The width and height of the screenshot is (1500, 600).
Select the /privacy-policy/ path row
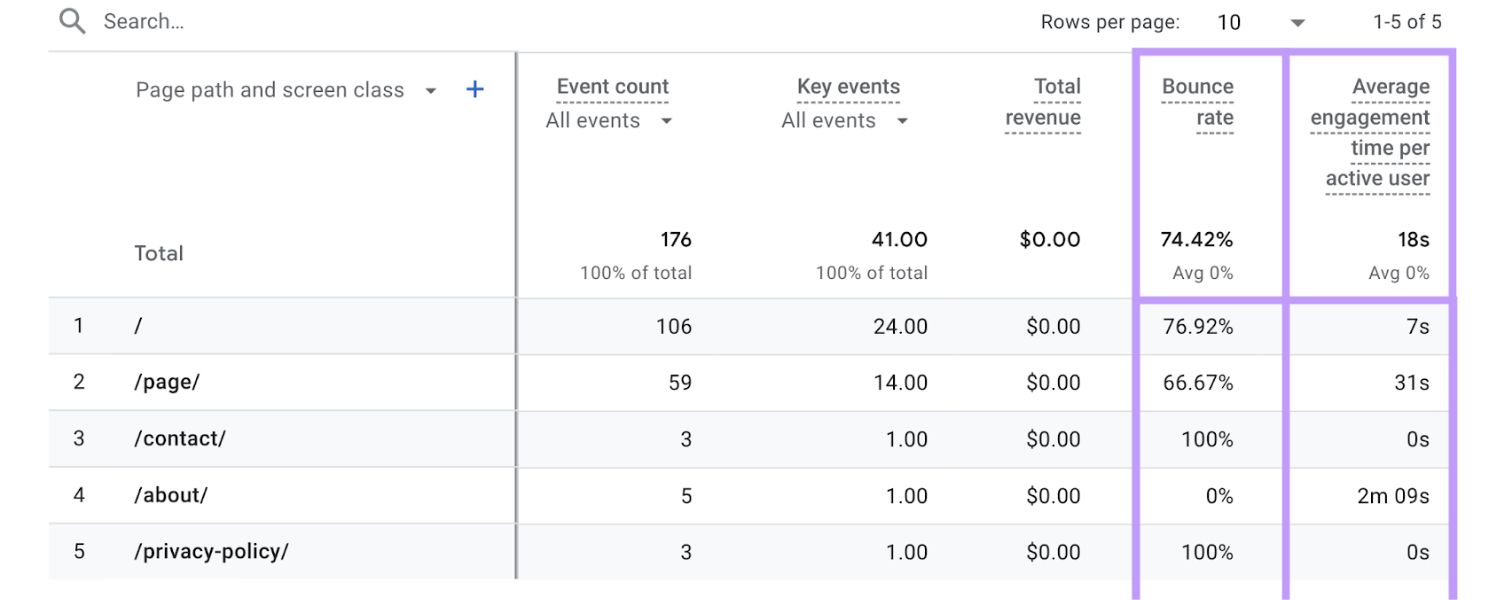click(x=211, y=552)
